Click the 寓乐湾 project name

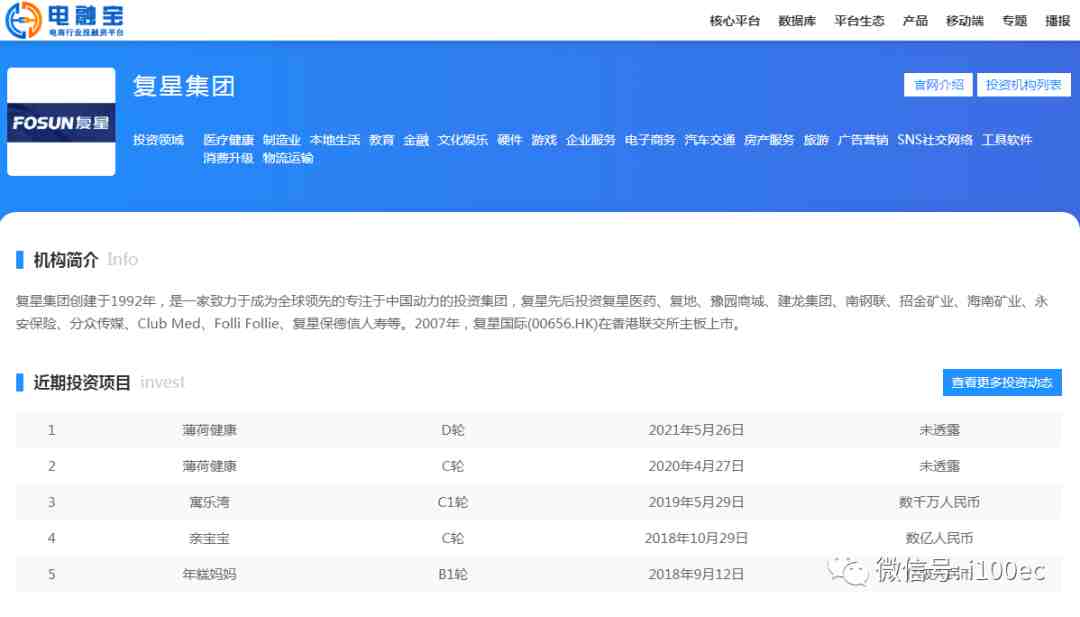click(x=209, y=502)
